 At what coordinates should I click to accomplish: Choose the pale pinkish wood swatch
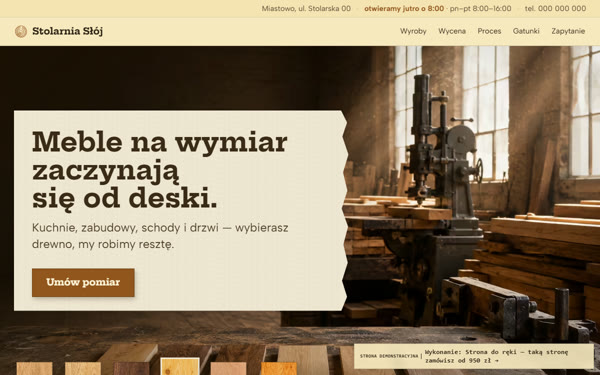click(228, 368)
